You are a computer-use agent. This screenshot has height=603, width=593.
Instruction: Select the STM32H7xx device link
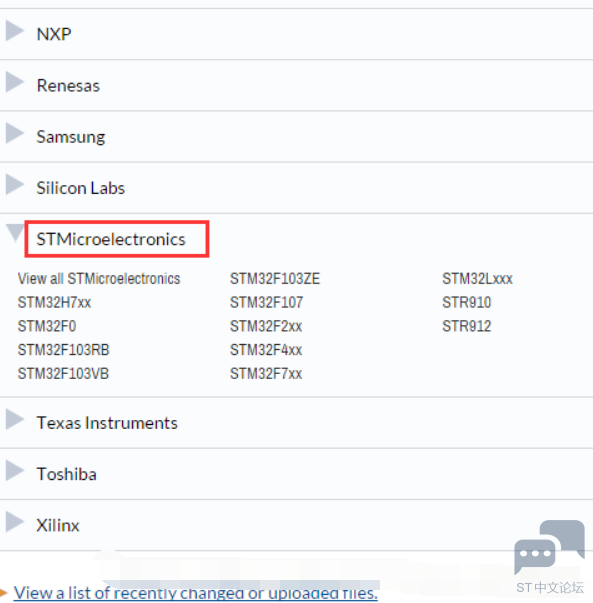coord(54,302)
